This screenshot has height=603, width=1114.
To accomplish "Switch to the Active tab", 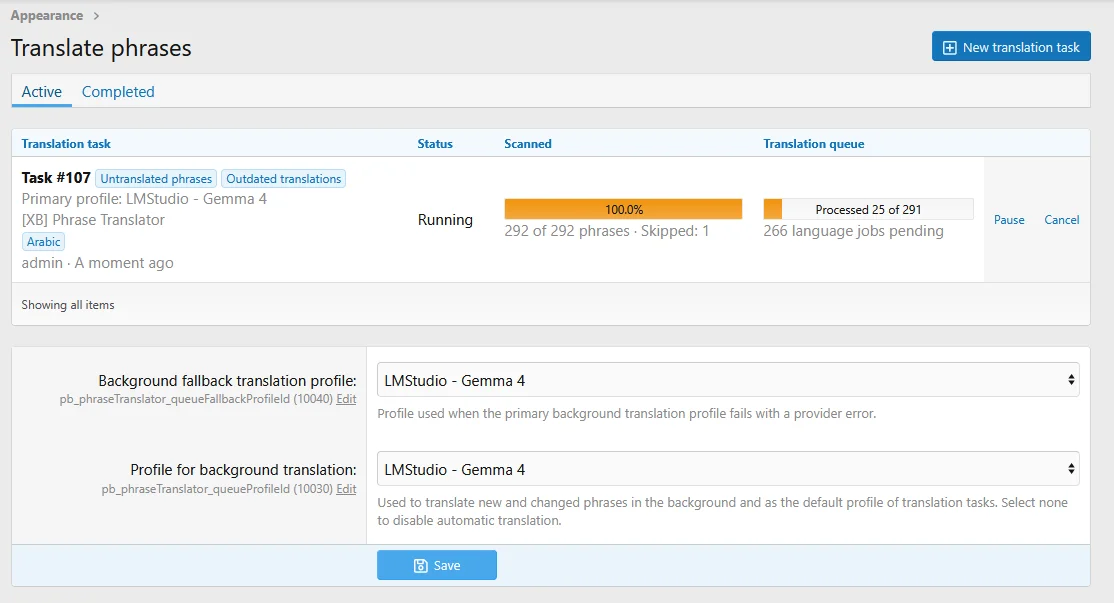I will point(41,92).
